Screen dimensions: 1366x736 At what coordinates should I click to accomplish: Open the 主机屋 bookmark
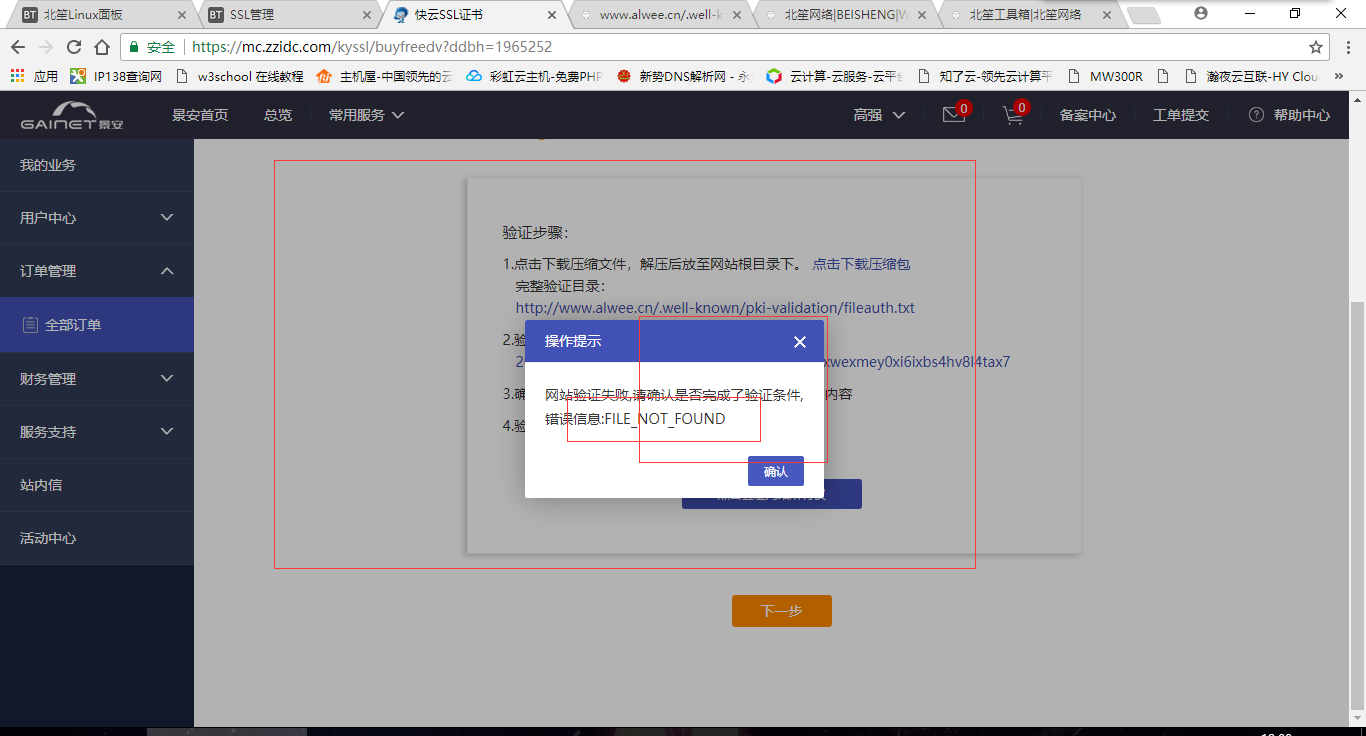pos(384,76)
